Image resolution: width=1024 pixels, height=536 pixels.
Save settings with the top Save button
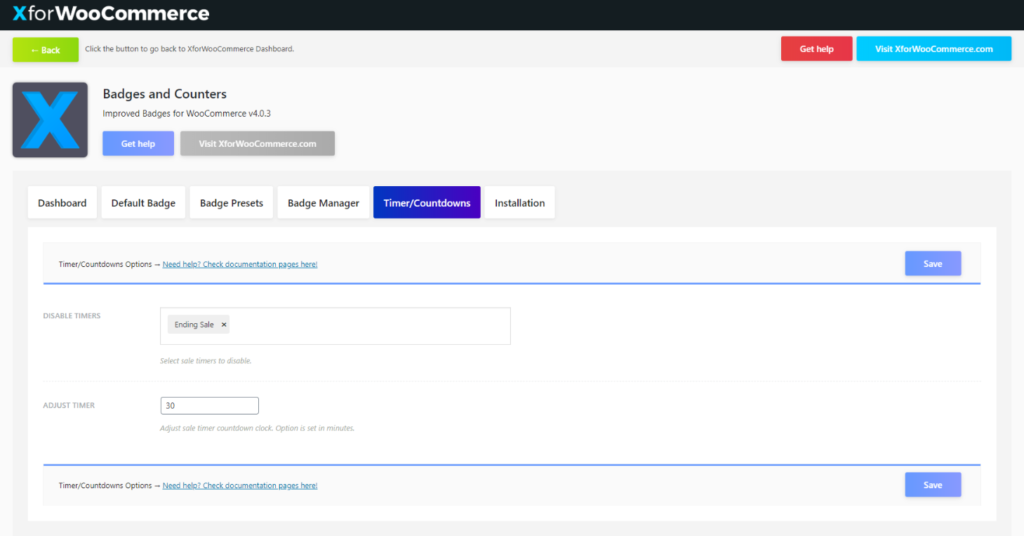933,263
